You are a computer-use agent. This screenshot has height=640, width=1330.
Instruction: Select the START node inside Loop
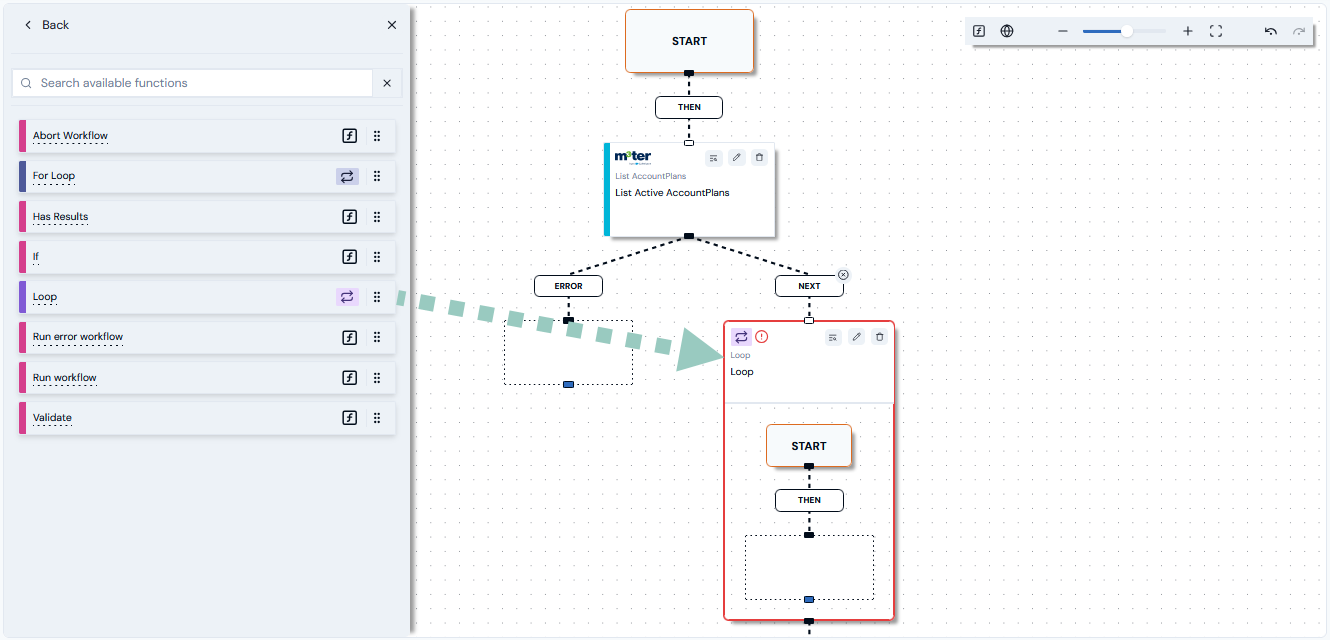click(x=809, y=446)
